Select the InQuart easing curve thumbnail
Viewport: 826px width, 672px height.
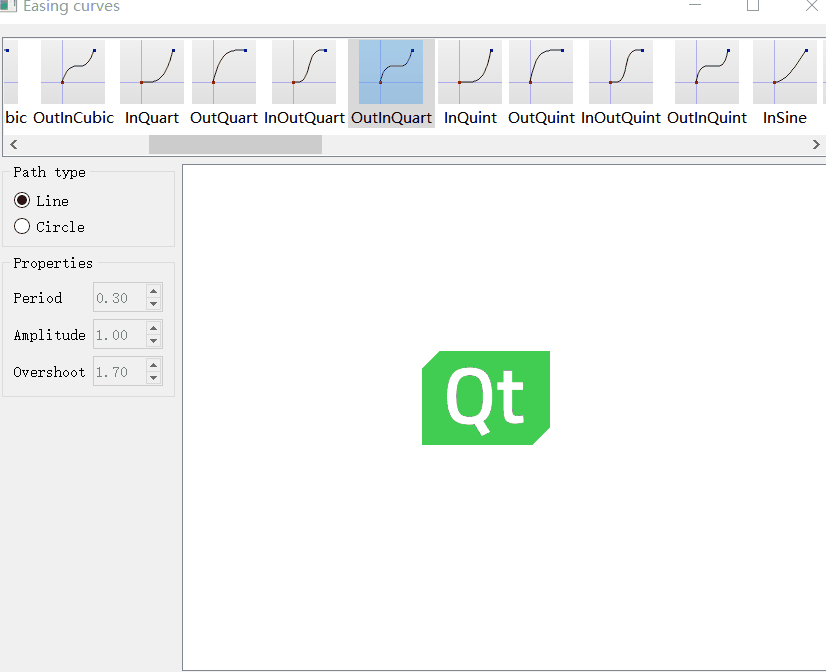(152, 72)
